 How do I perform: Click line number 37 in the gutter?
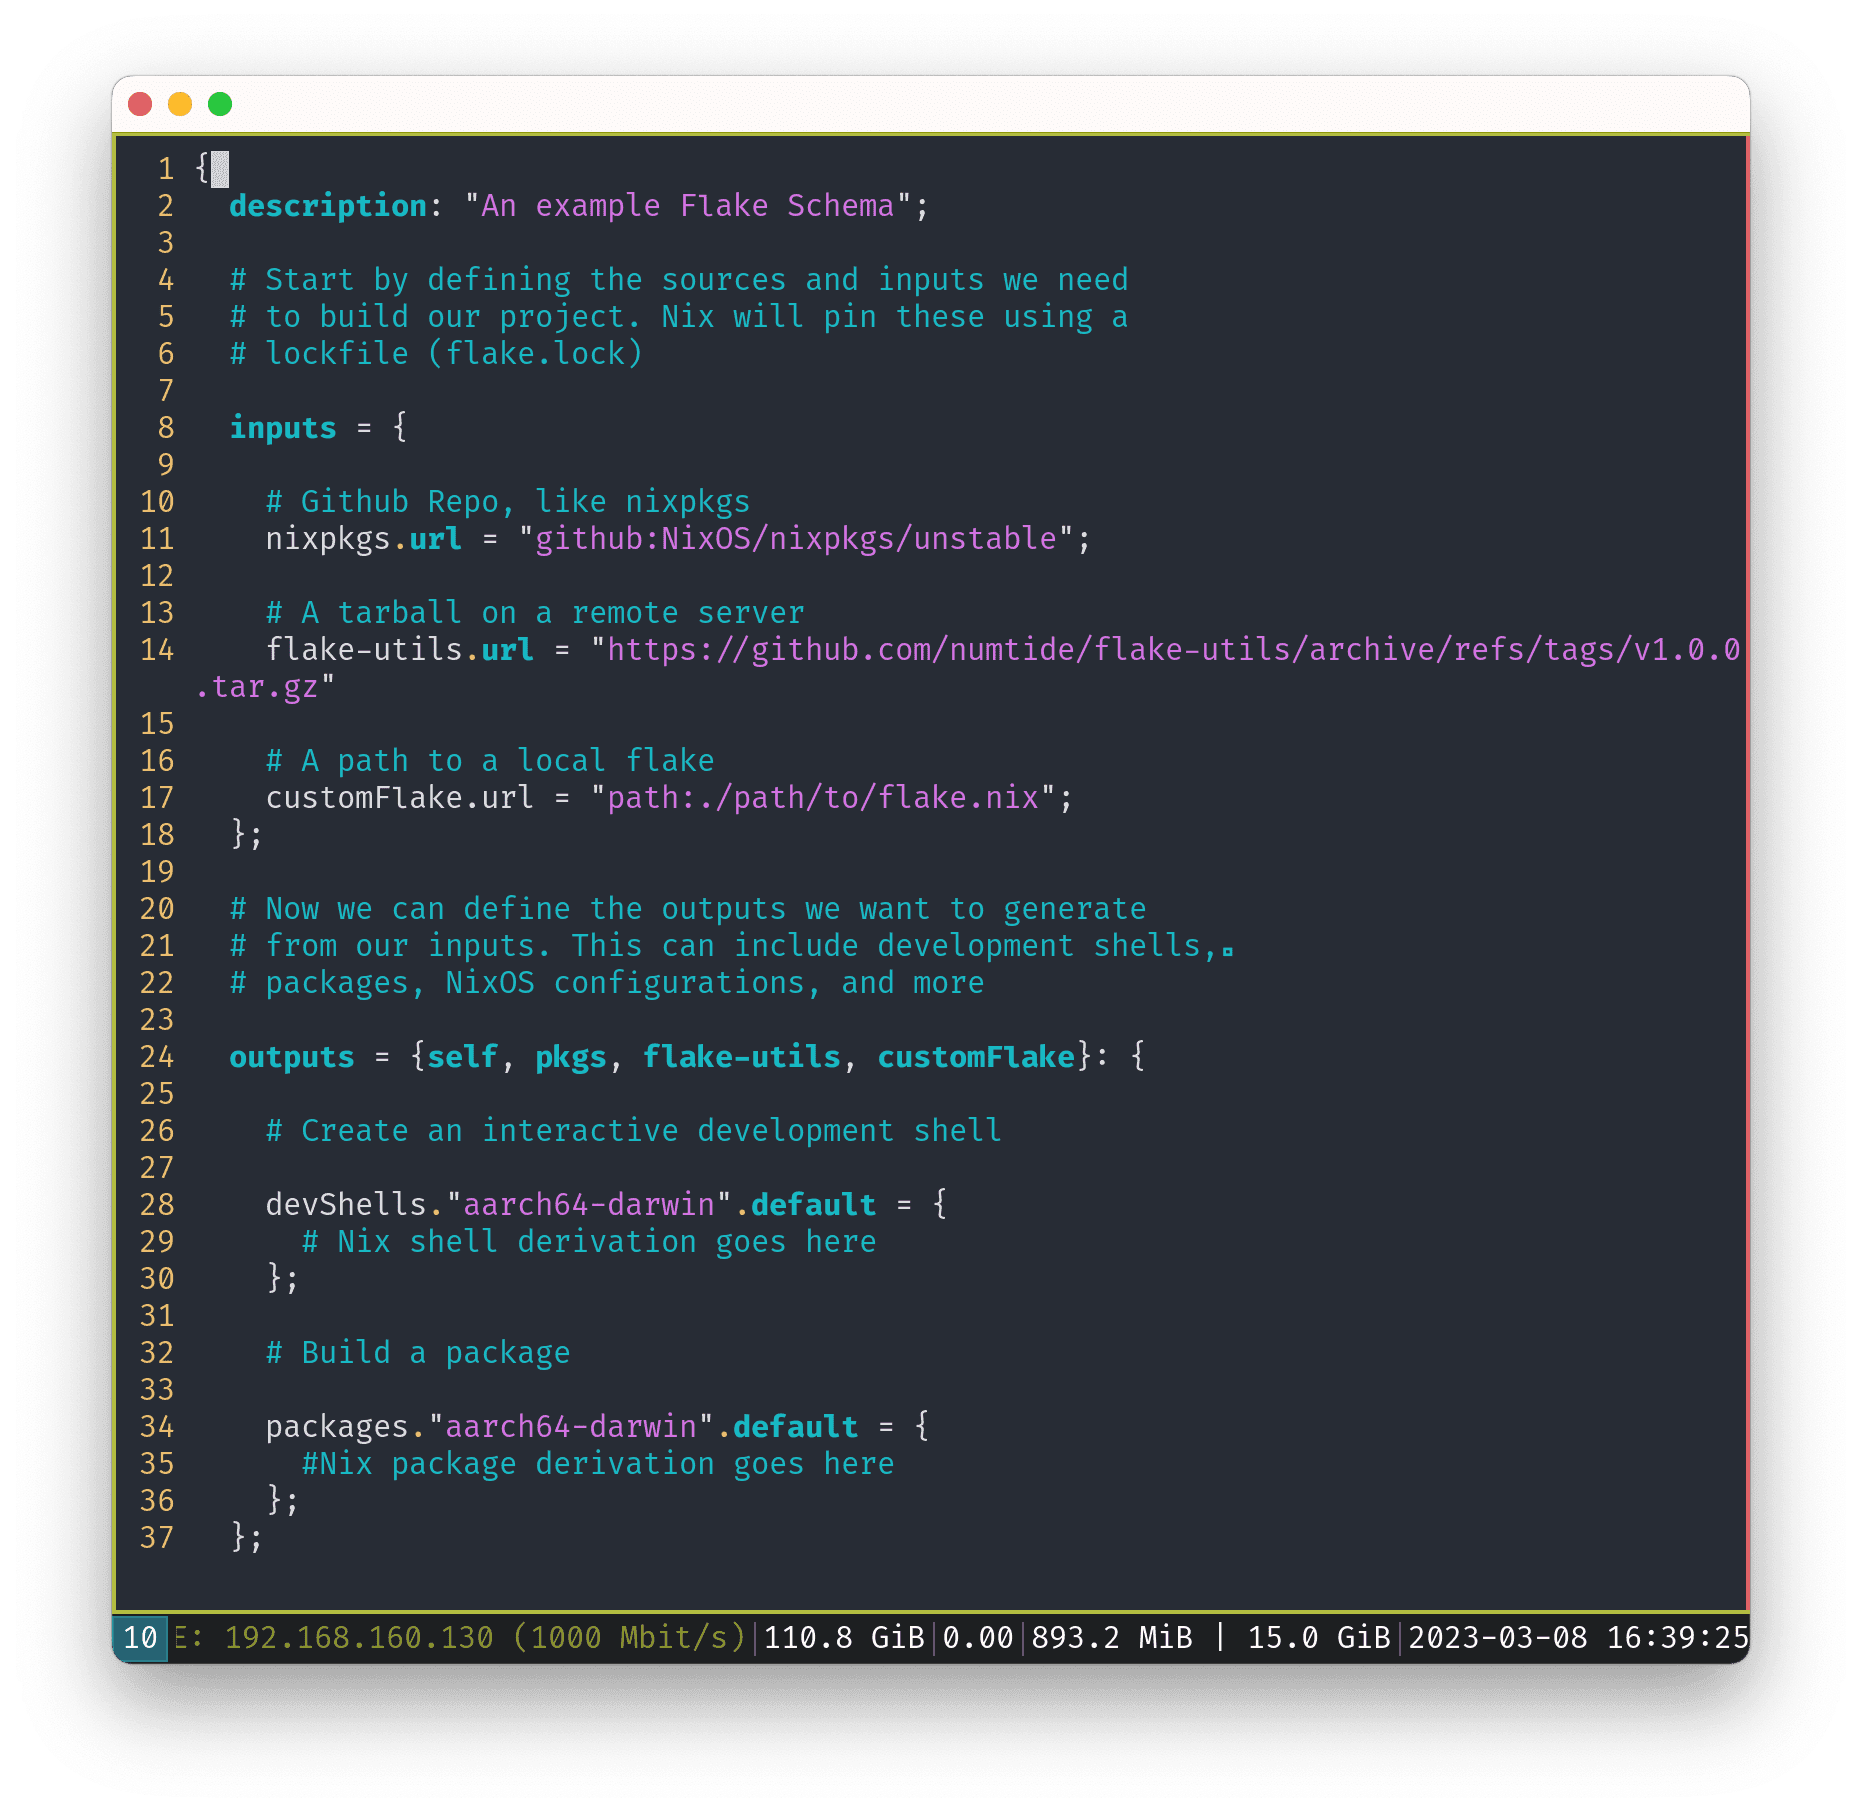[x=157, y=1538]
